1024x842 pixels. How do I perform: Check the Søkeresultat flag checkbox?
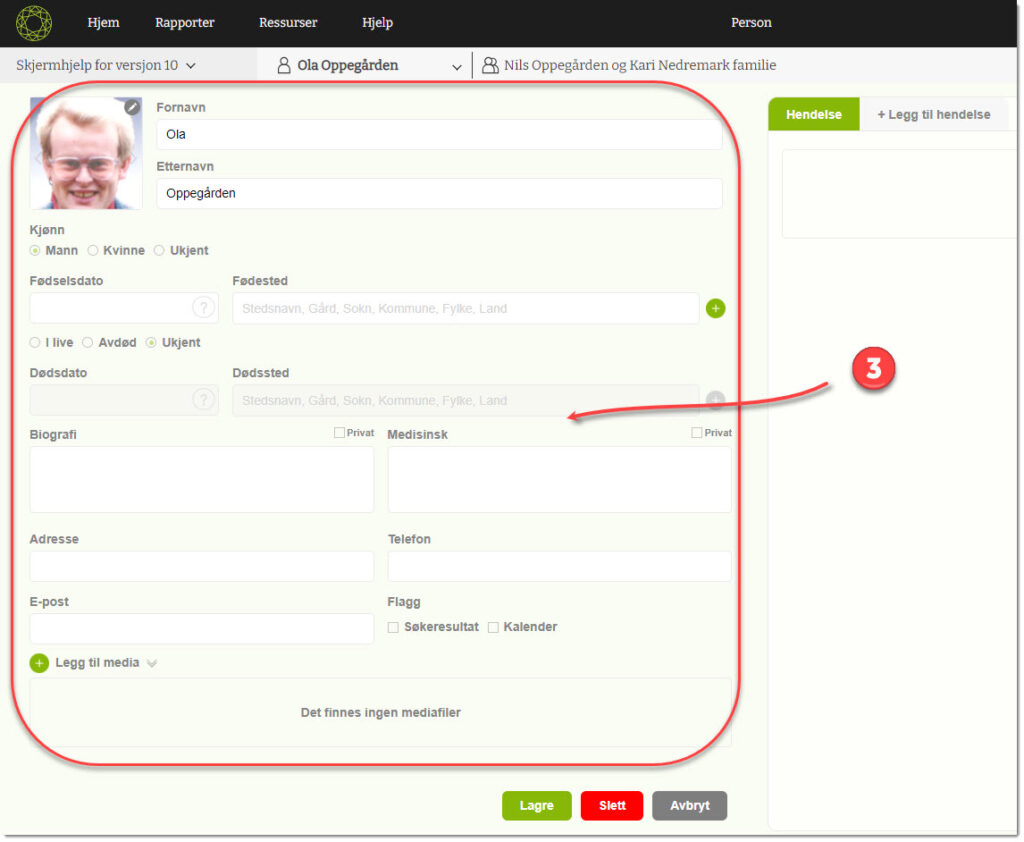click(x=393, y=627)
